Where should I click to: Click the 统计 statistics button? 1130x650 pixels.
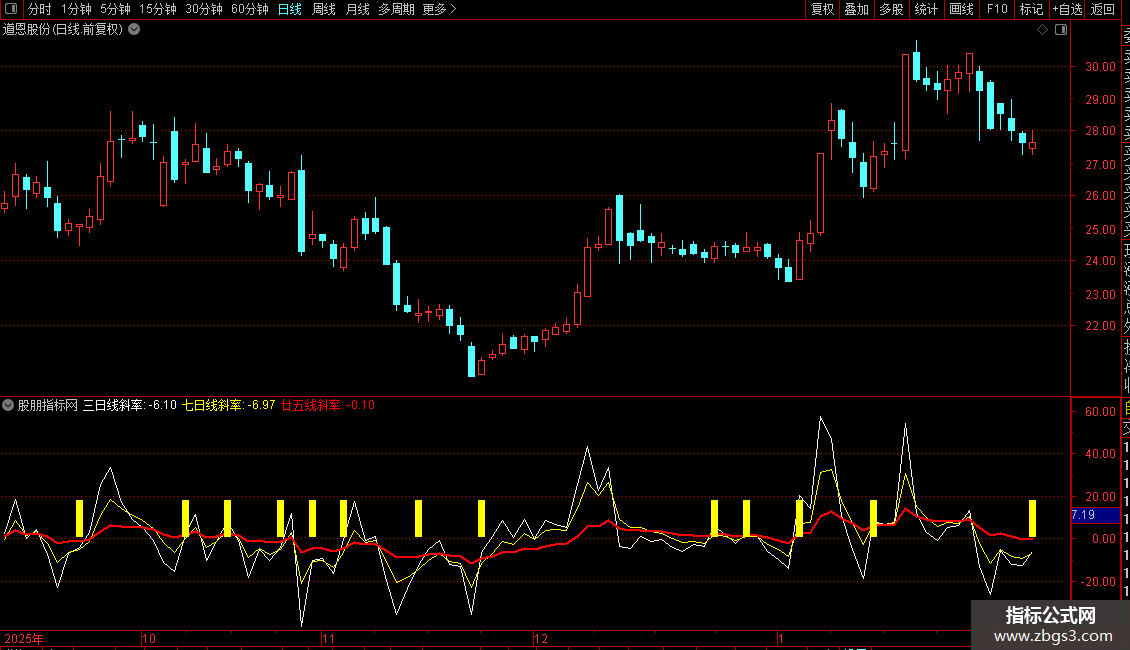pos(926,9)
